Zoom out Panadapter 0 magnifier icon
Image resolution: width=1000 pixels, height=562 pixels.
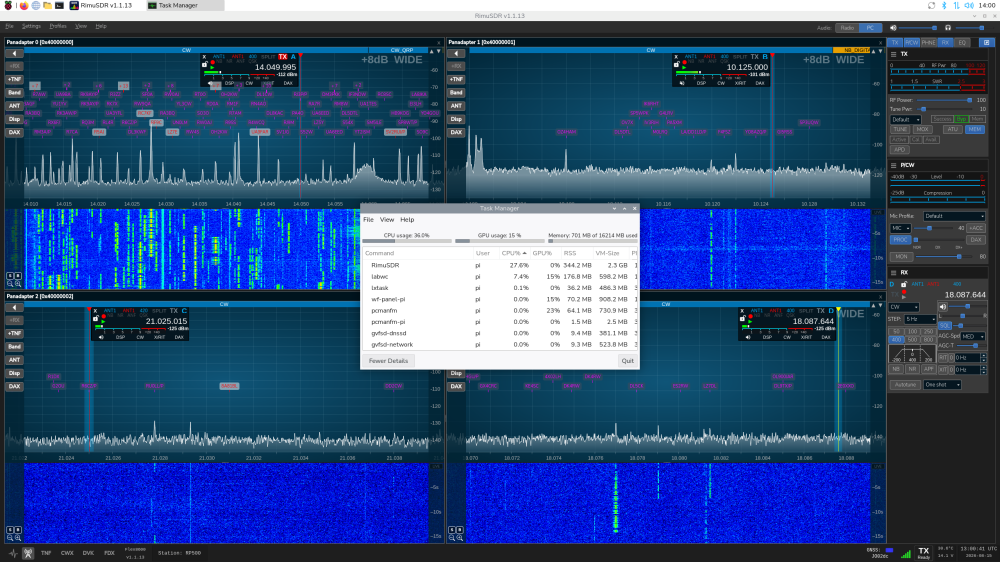(x=10, y=284)
